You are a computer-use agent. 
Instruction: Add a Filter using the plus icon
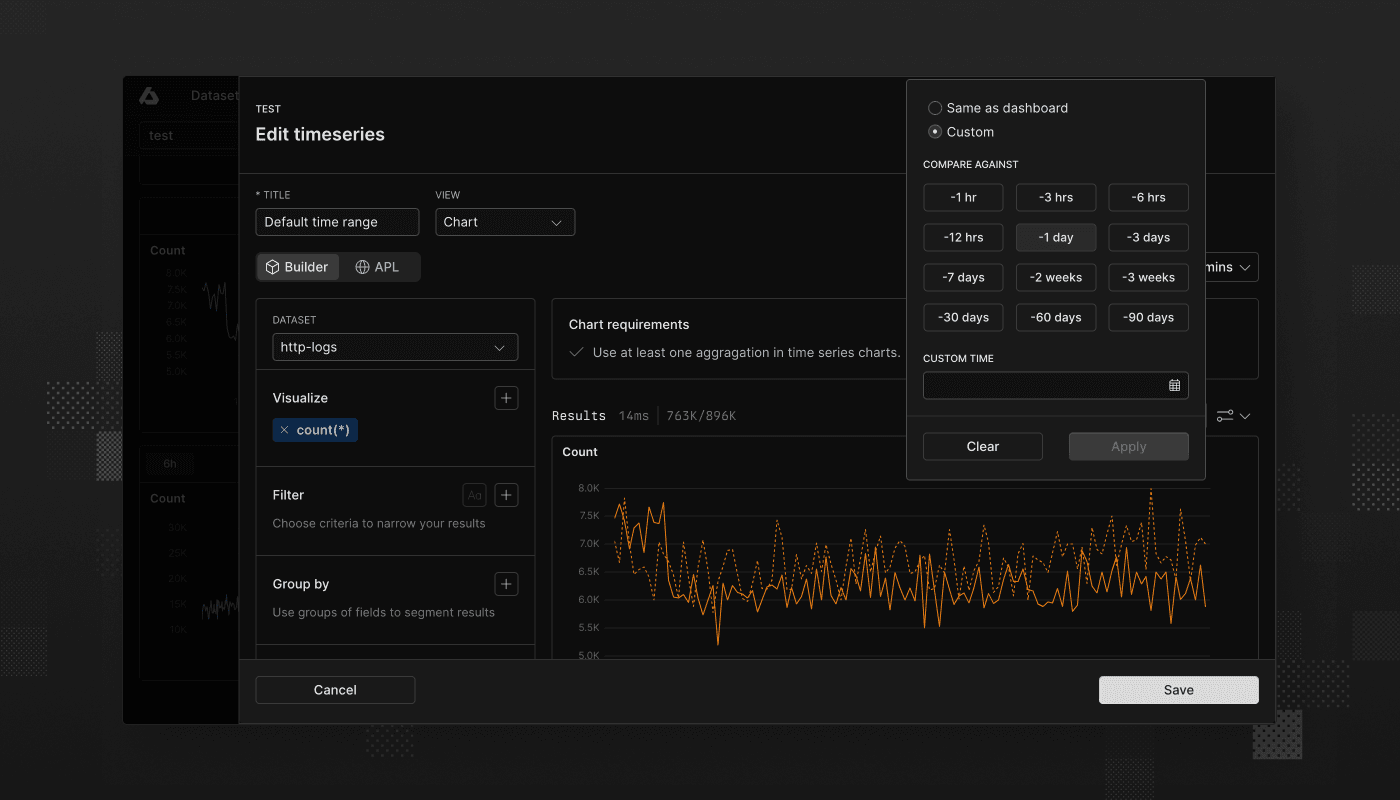(x=506, y=494)
